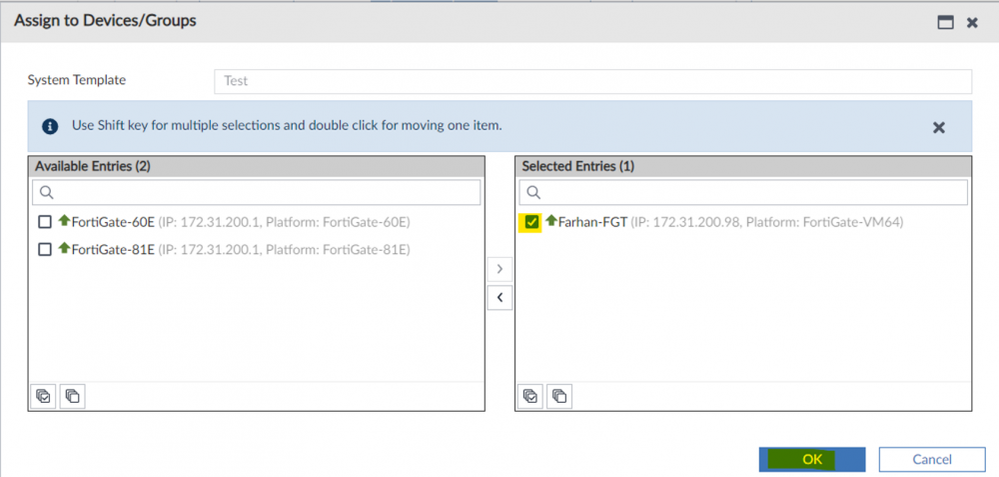Uncheck the Farhan-FGT checkbox
The image size is (999, 477).
pyautogui.click(x=531, y=222)
